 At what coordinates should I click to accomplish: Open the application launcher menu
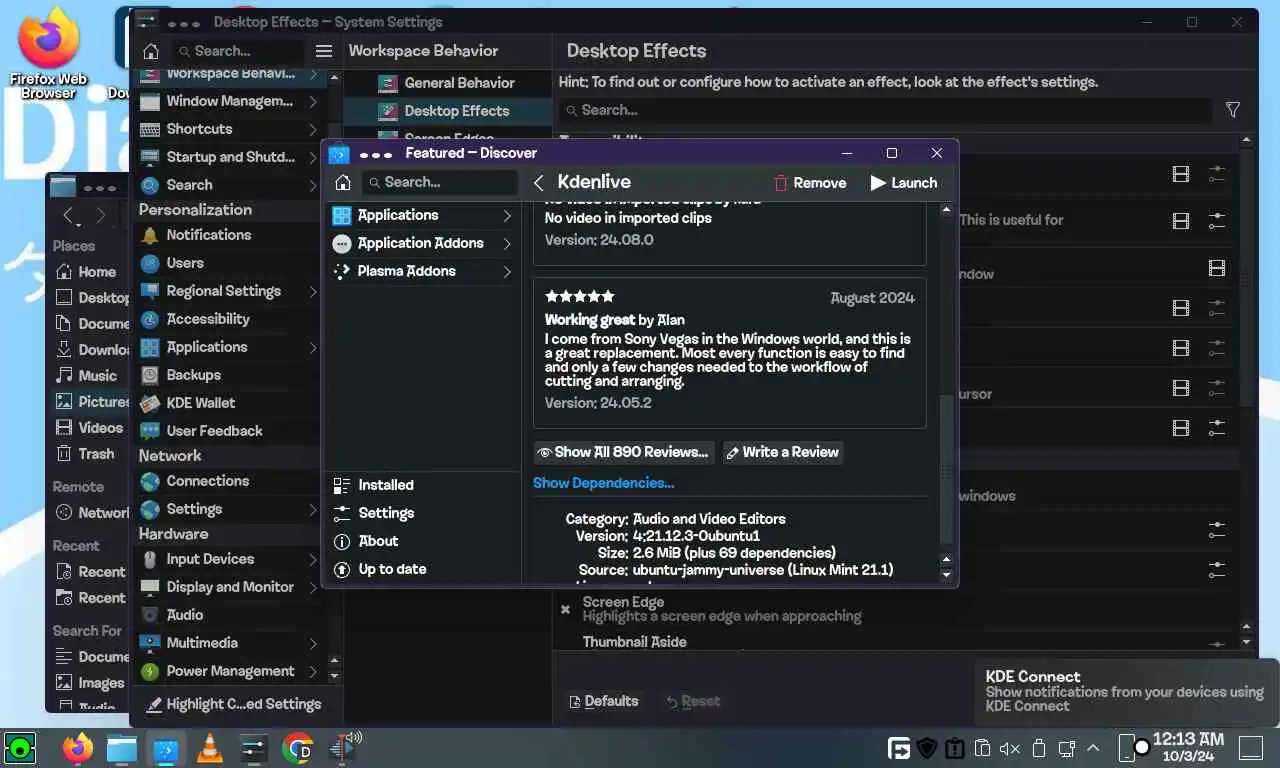tap(19, 748)
